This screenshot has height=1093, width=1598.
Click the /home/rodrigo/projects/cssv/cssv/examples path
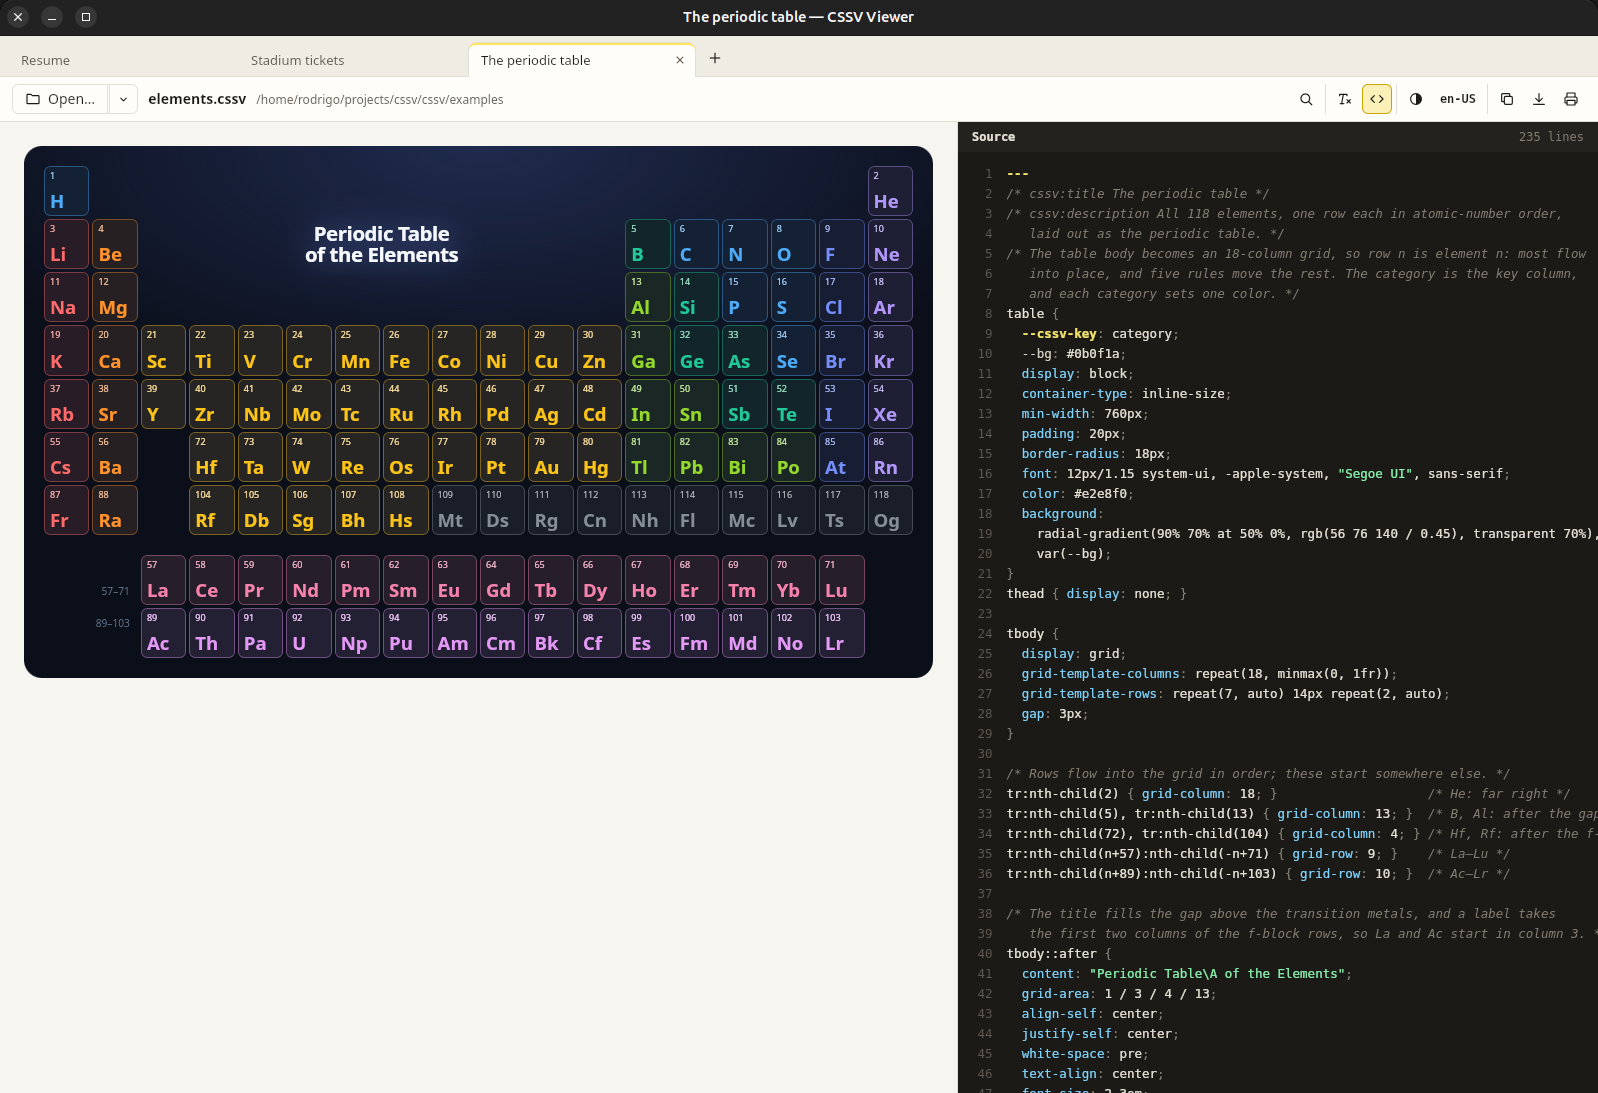380,100
